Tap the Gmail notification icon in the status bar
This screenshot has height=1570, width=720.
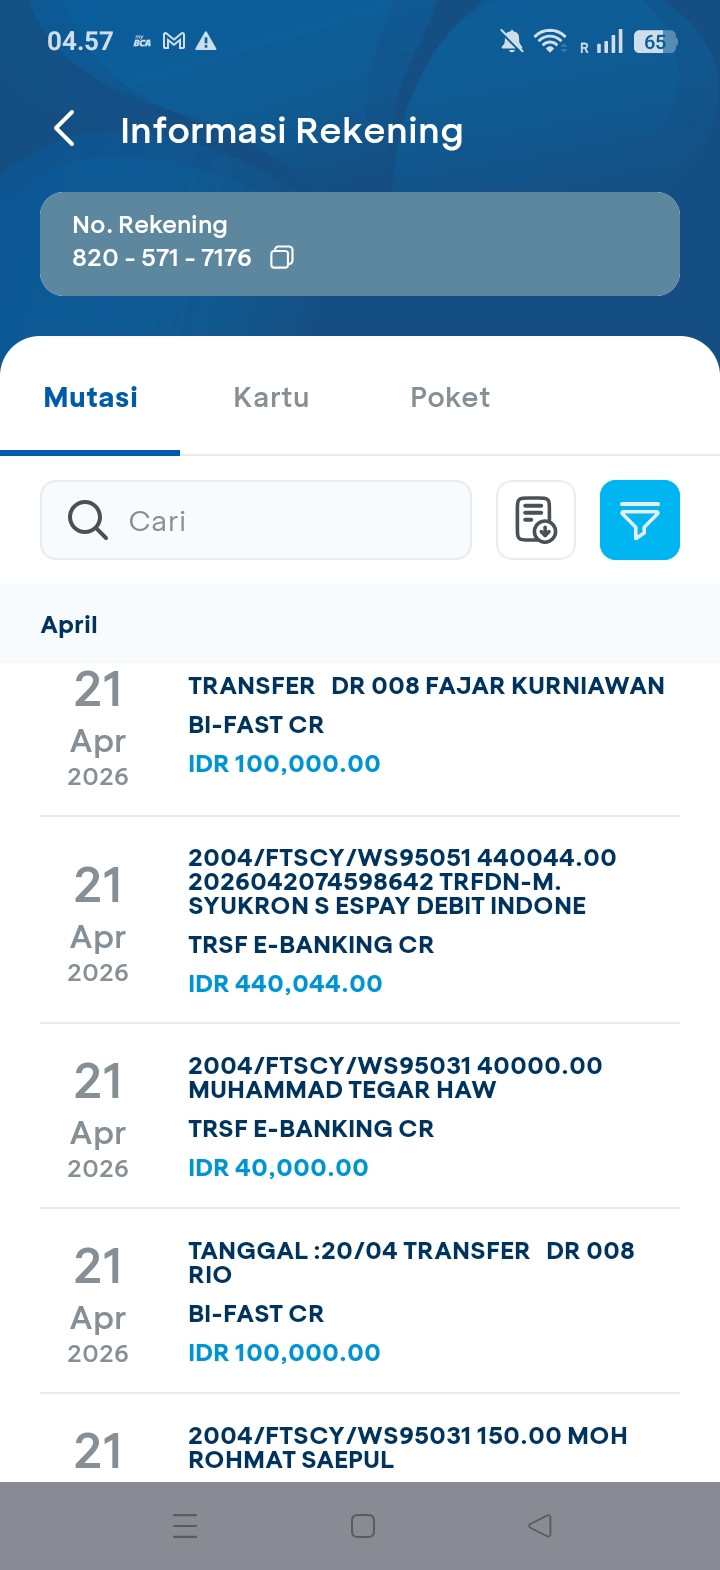(x=174, y=41)
